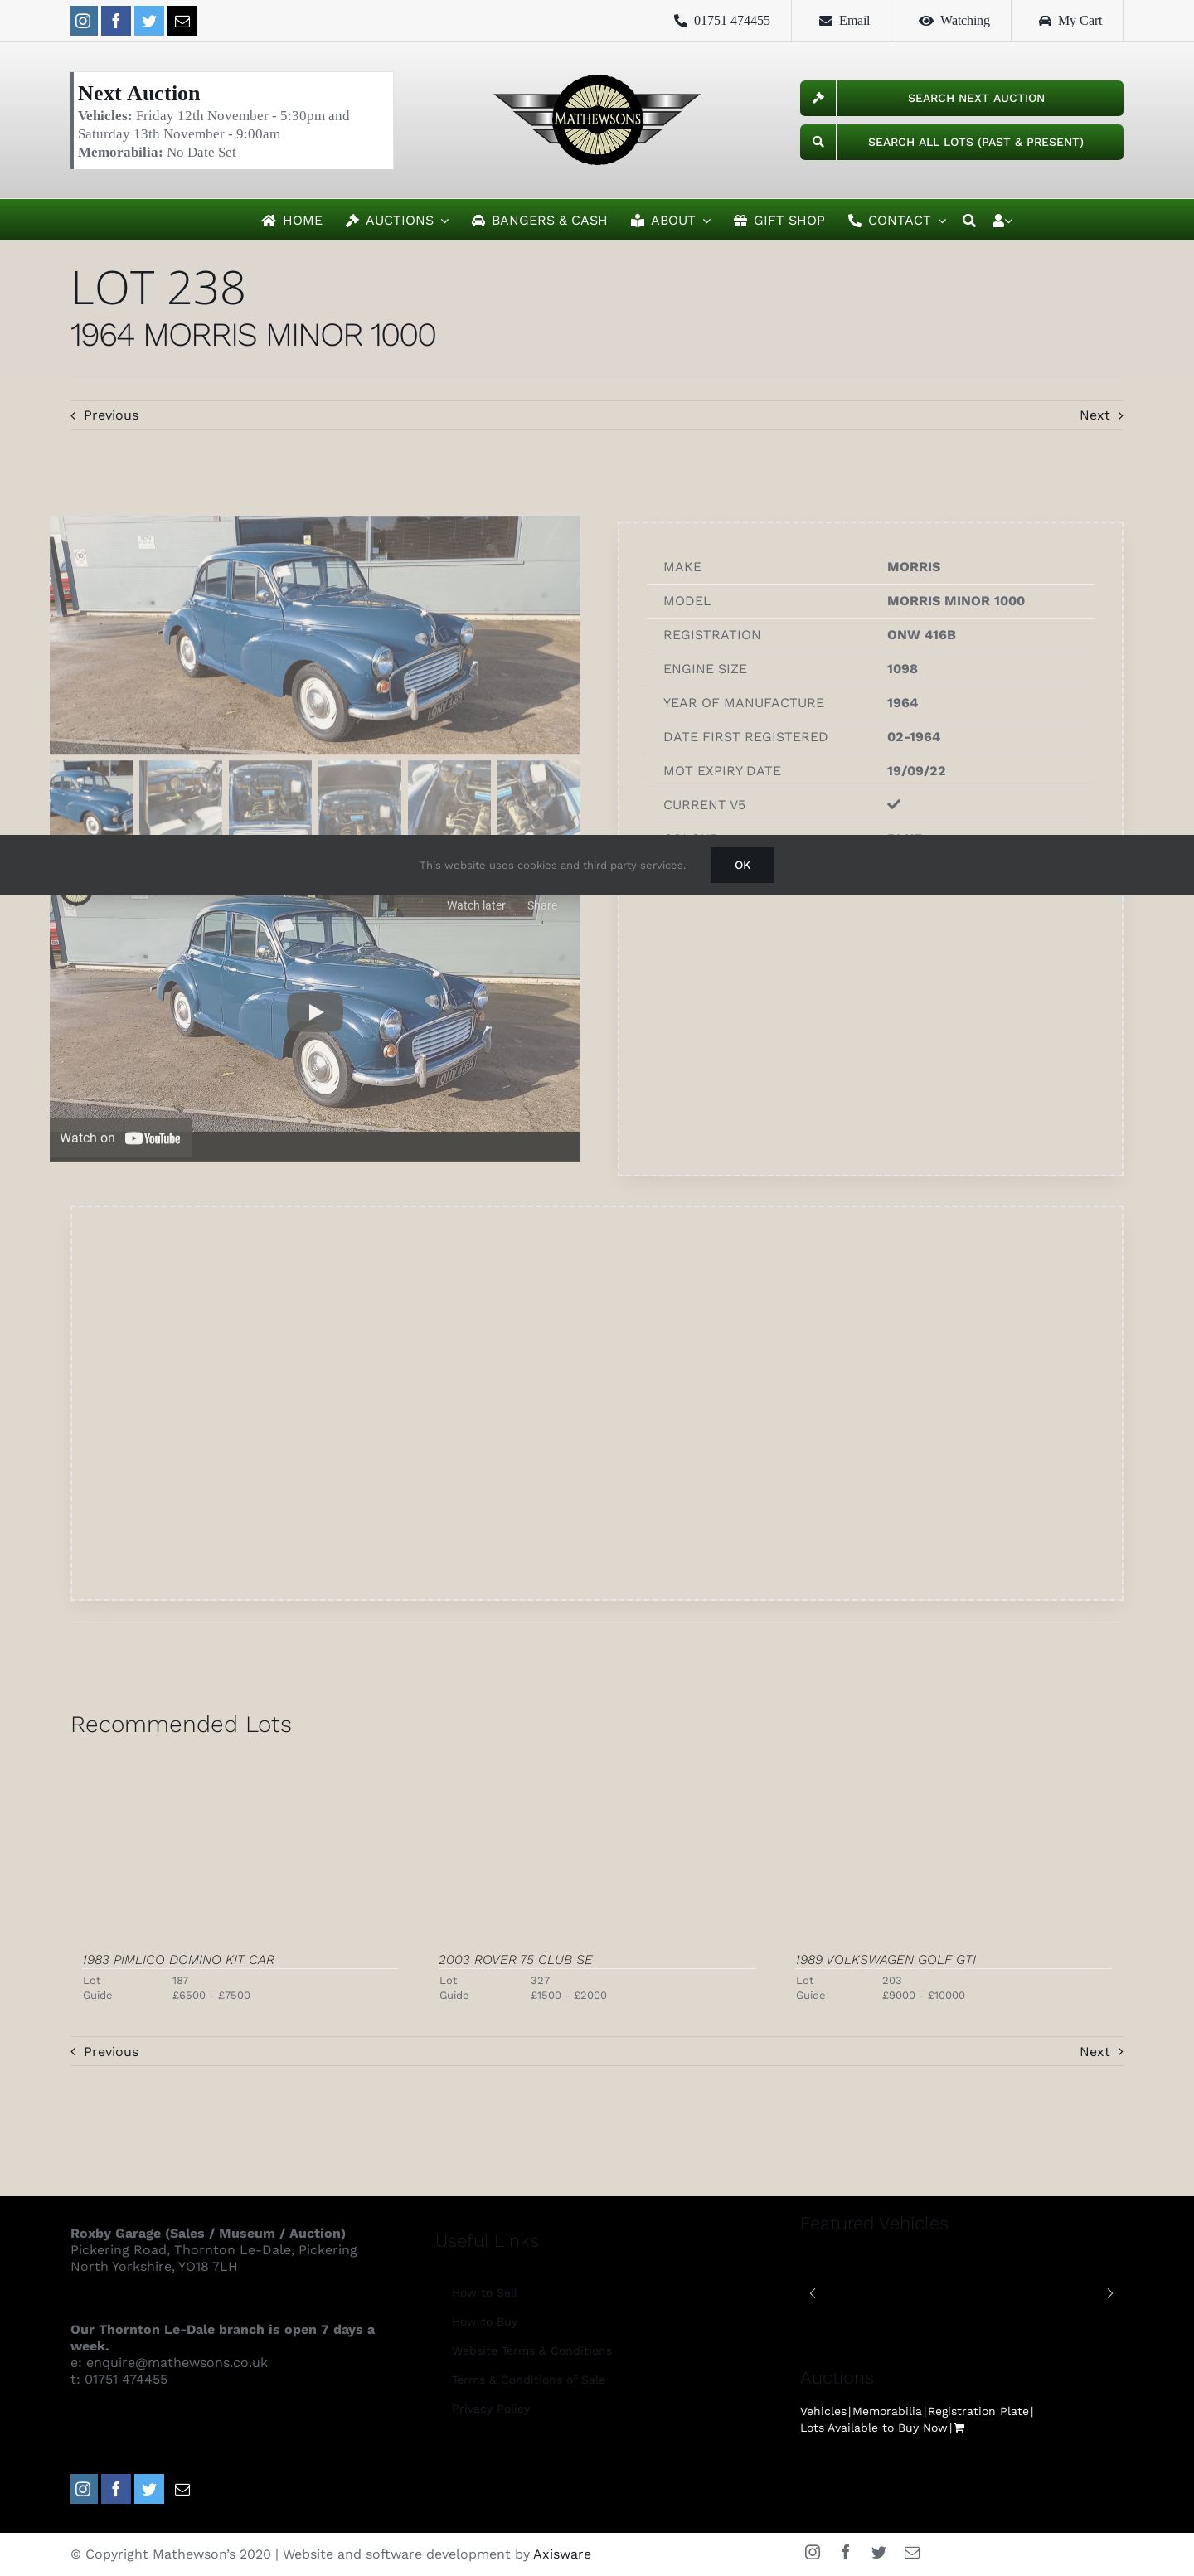Select first car exterior thumbnail

point(91,798)
